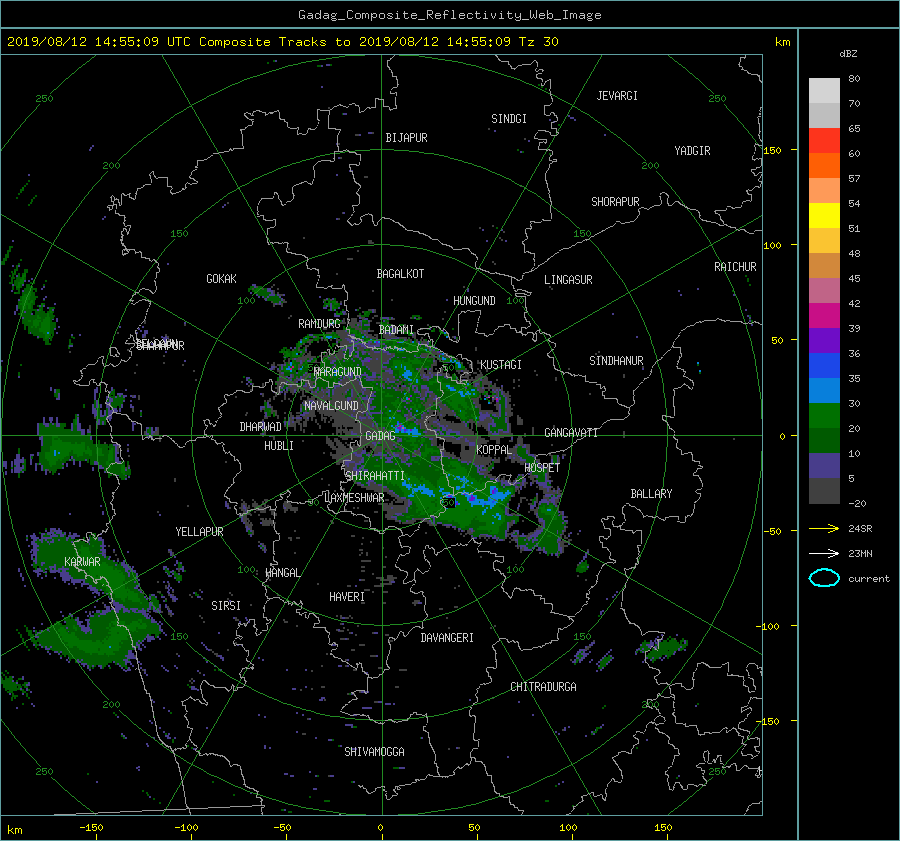Click the GANGAVATI town label
Image resolution: width=900 pixels, height=841 pixels.
pos(571,433)
